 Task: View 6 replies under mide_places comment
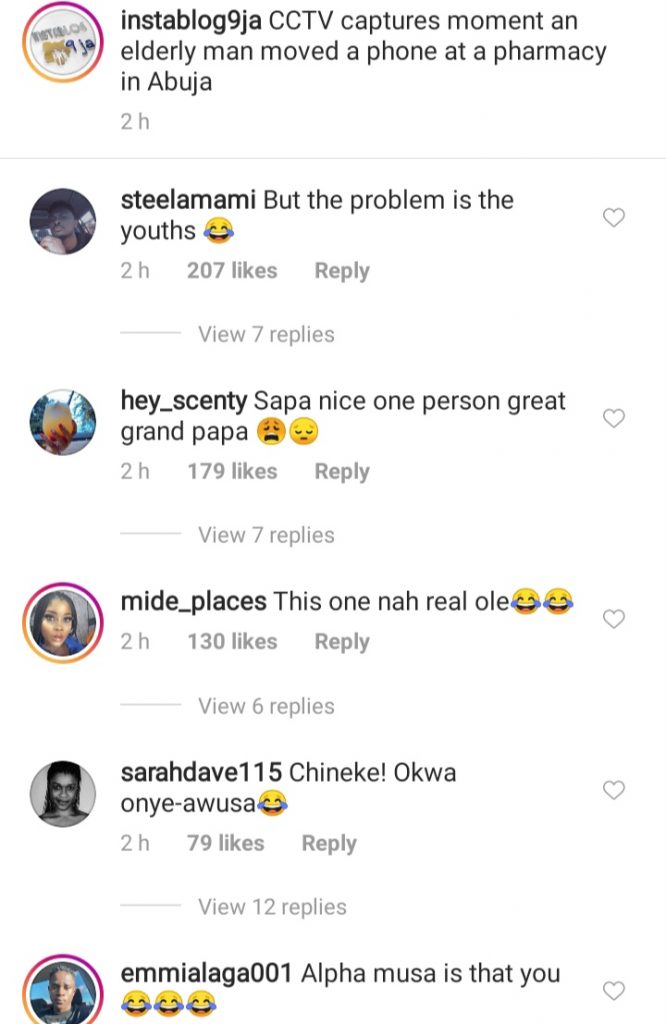point(266,706)
